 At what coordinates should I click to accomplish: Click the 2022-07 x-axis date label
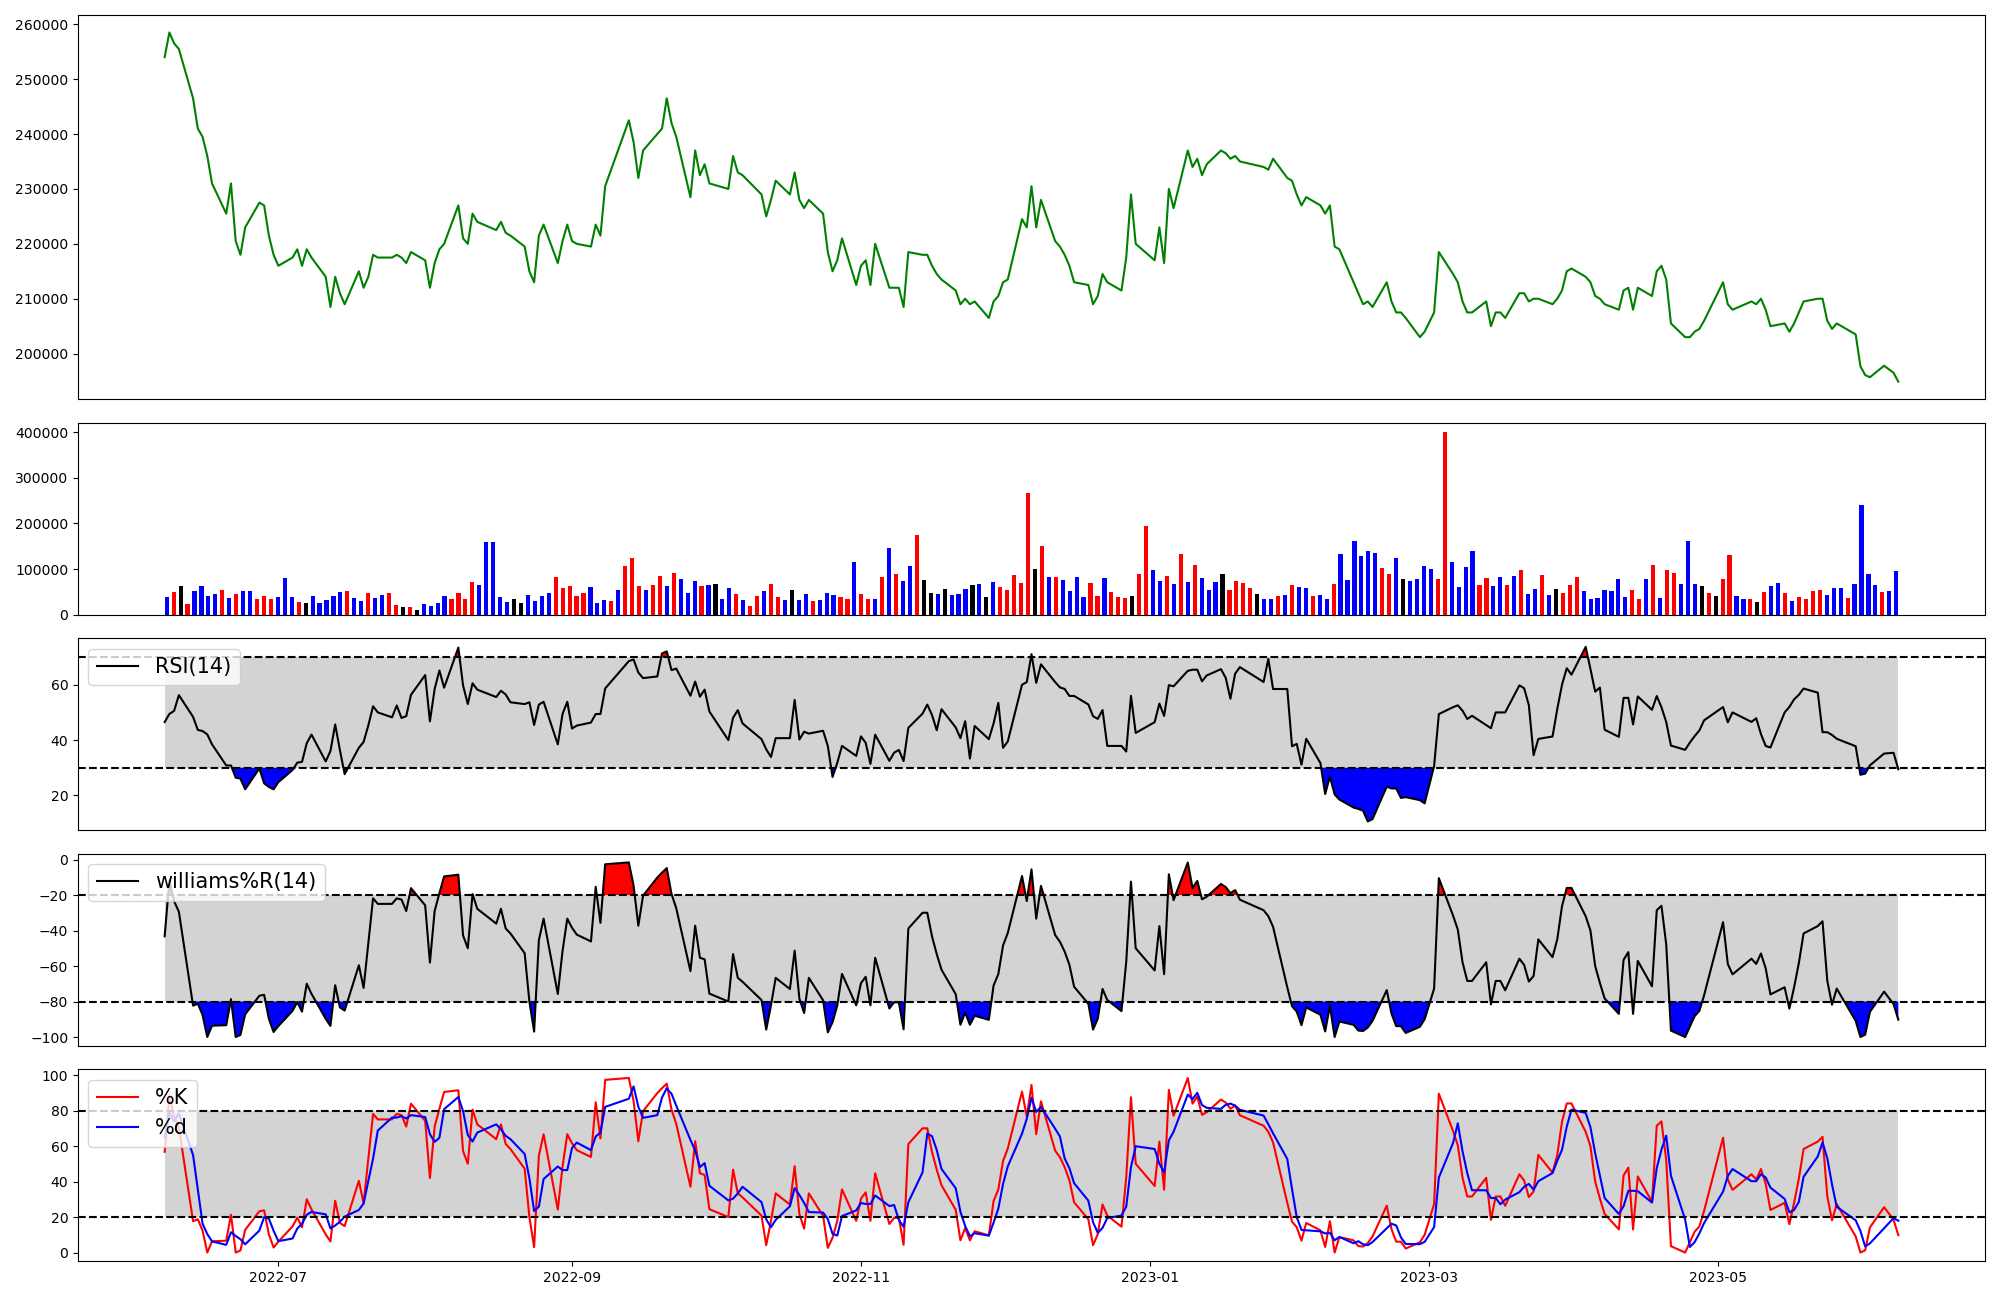click(277, 1277)
